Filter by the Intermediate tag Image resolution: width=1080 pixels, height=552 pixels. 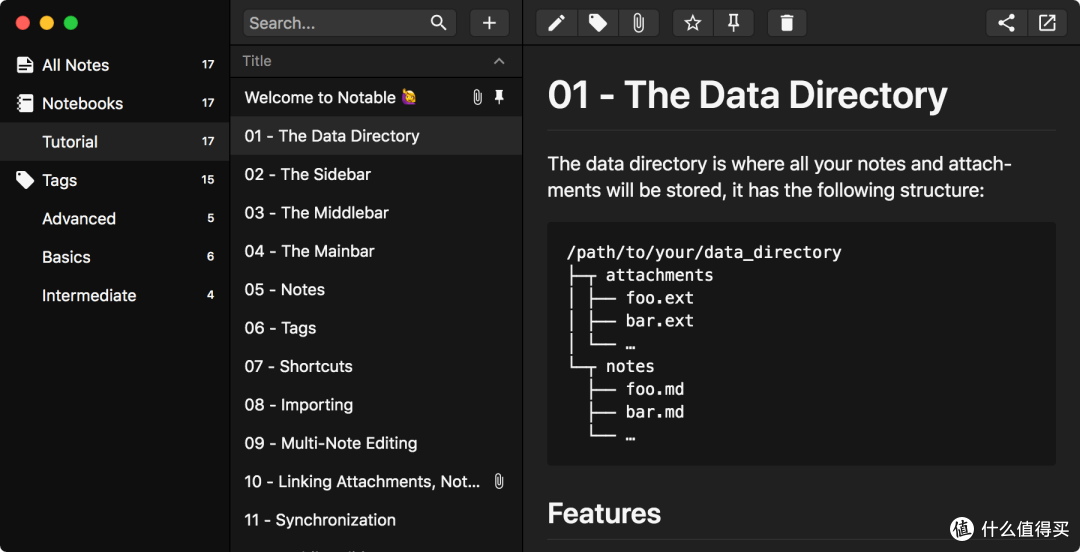point(114,296)
